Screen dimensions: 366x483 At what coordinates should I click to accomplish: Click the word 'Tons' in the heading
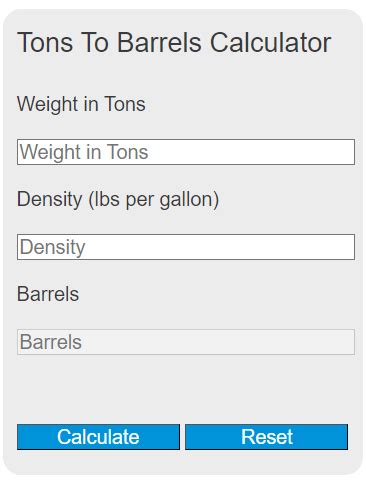(x=45, y=42)
